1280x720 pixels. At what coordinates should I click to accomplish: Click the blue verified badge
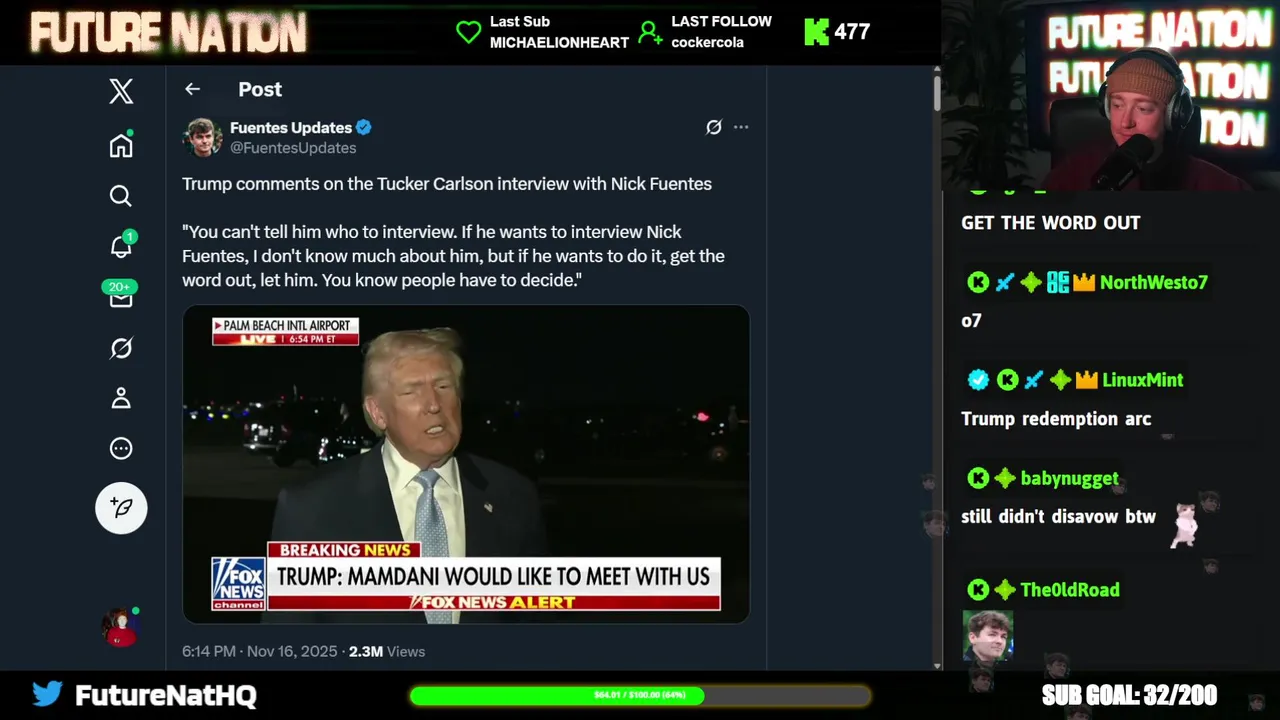coord(364,127)
